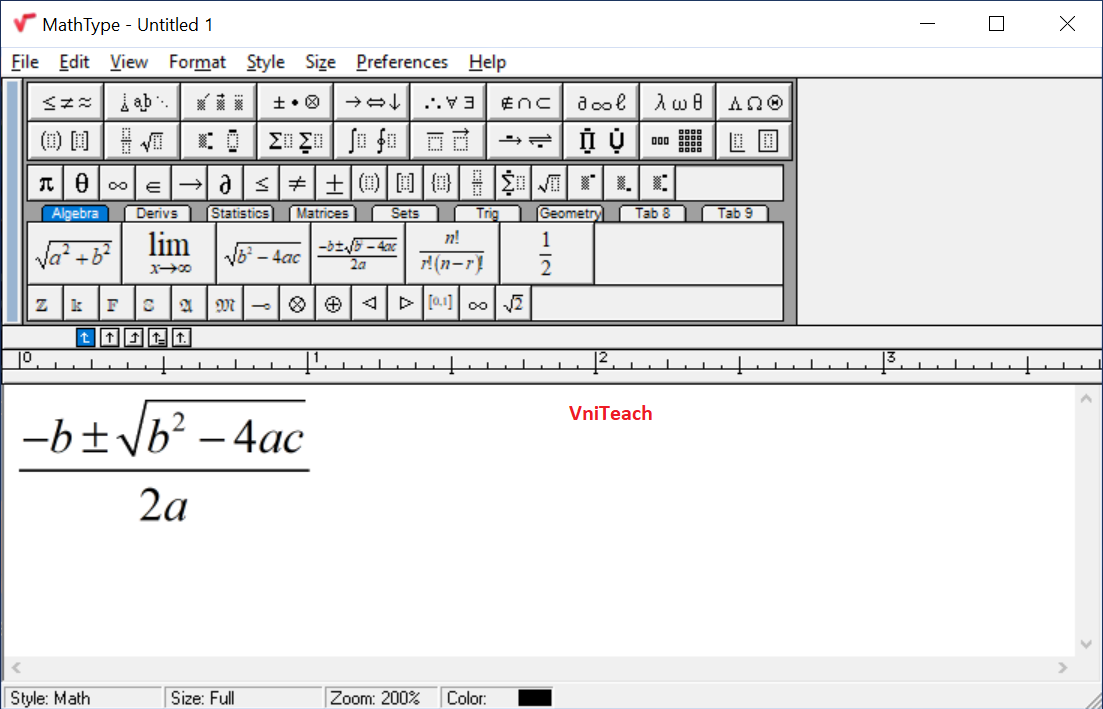
Task: Open the Greek lowercase letters palette
Action: (677, 100)
